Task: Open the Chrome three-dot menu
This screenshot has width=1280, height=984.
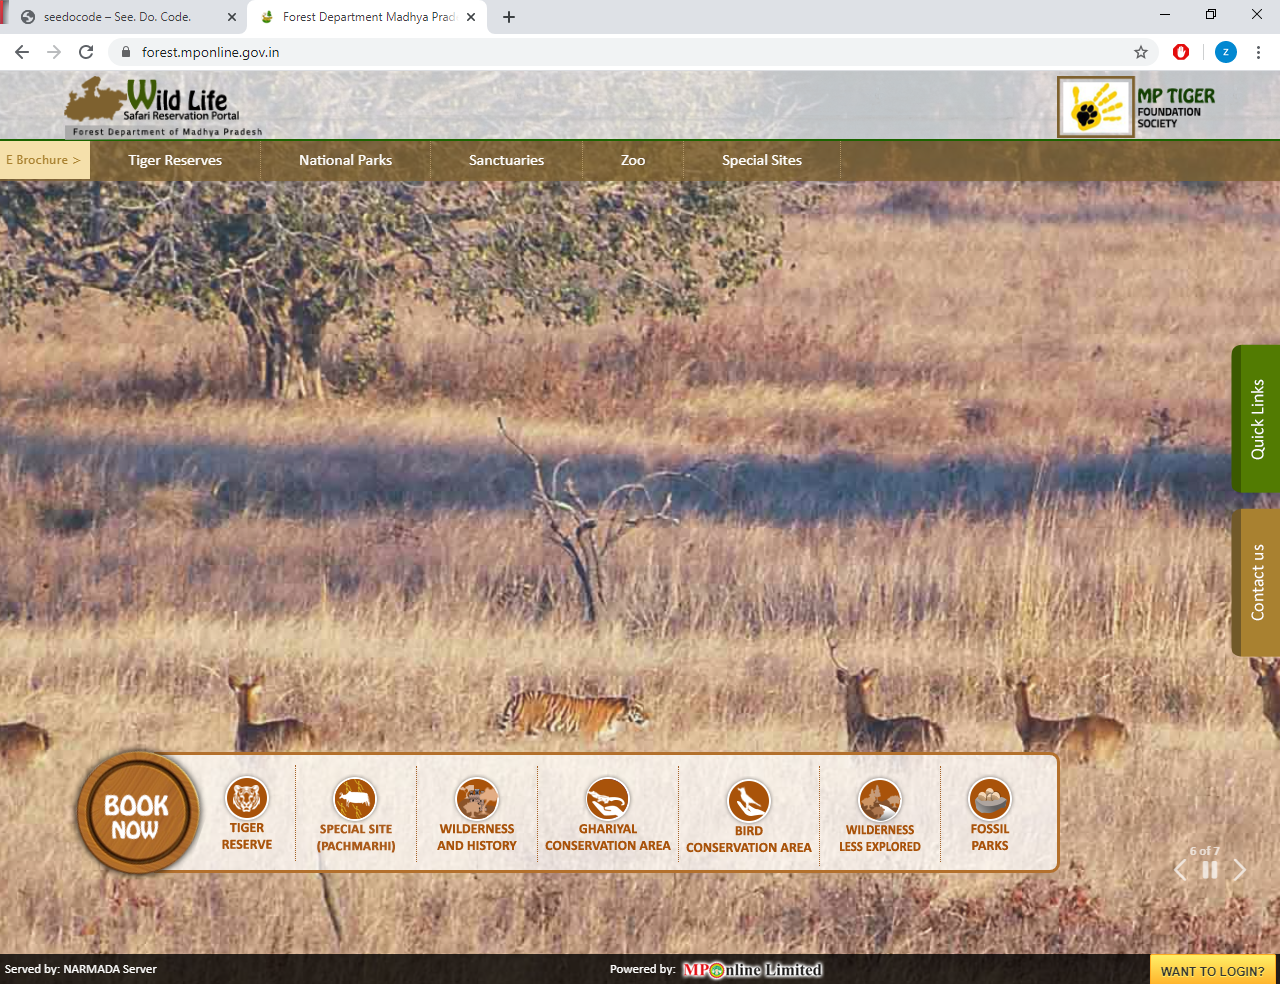Action: pos(1258,52)
